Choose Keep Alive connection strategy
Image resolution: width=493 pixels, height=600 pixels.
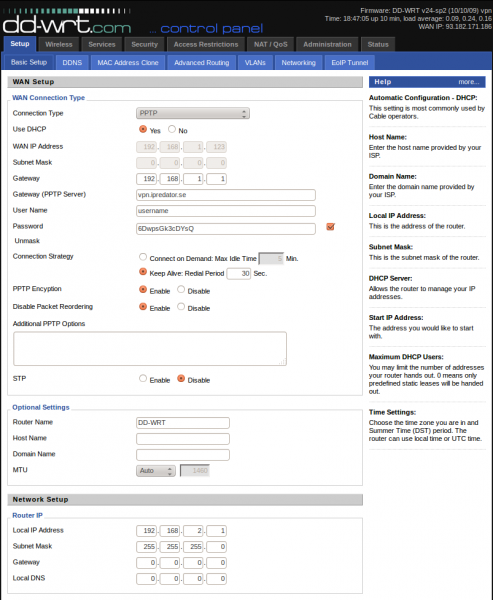(x=143, y=272)
